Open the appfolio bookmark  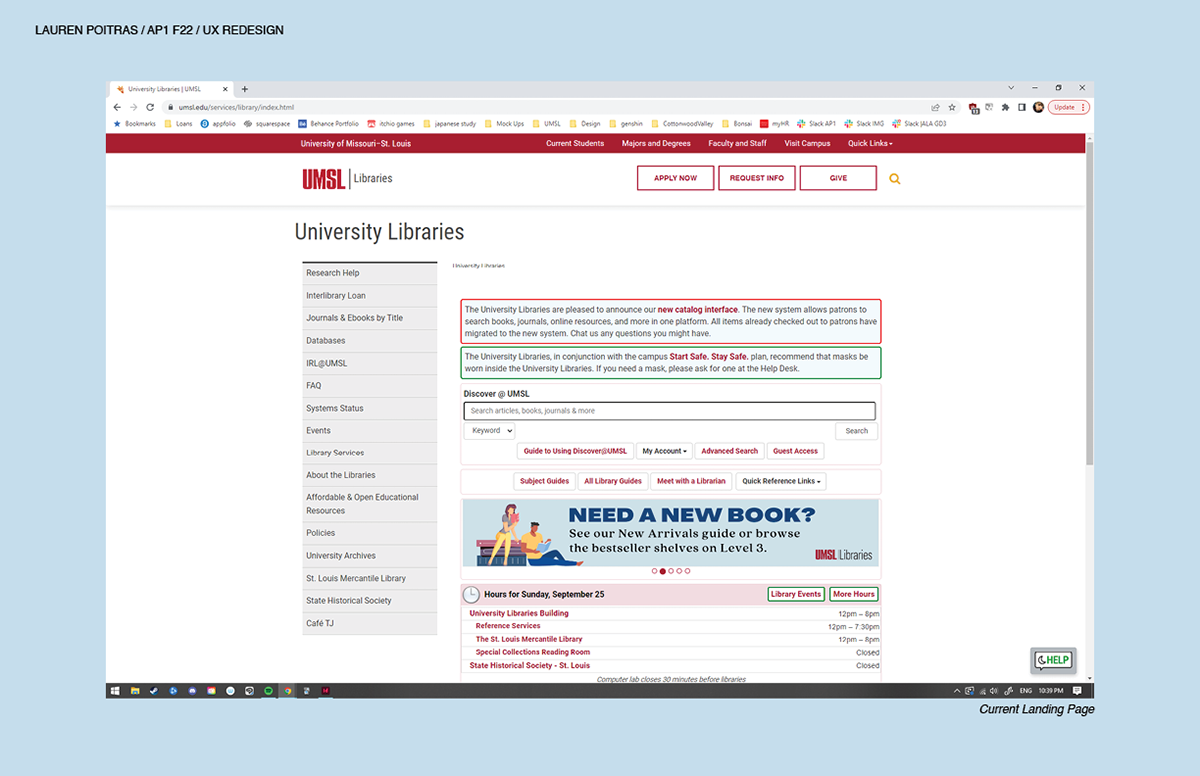[x=218, y=124]
